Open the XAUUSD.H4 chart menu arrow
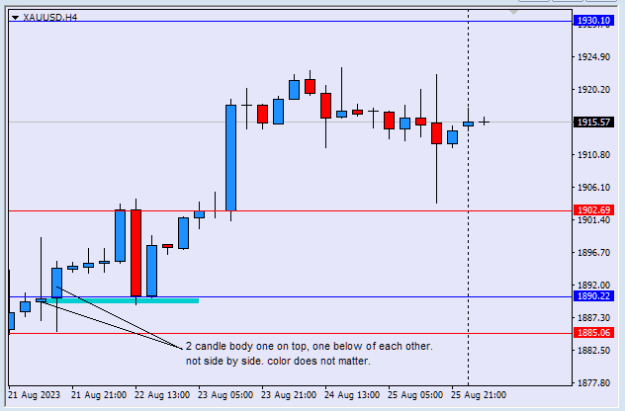The width and height of the screenshot is (625, 411). pyautogui.click(x=15, y=18)
